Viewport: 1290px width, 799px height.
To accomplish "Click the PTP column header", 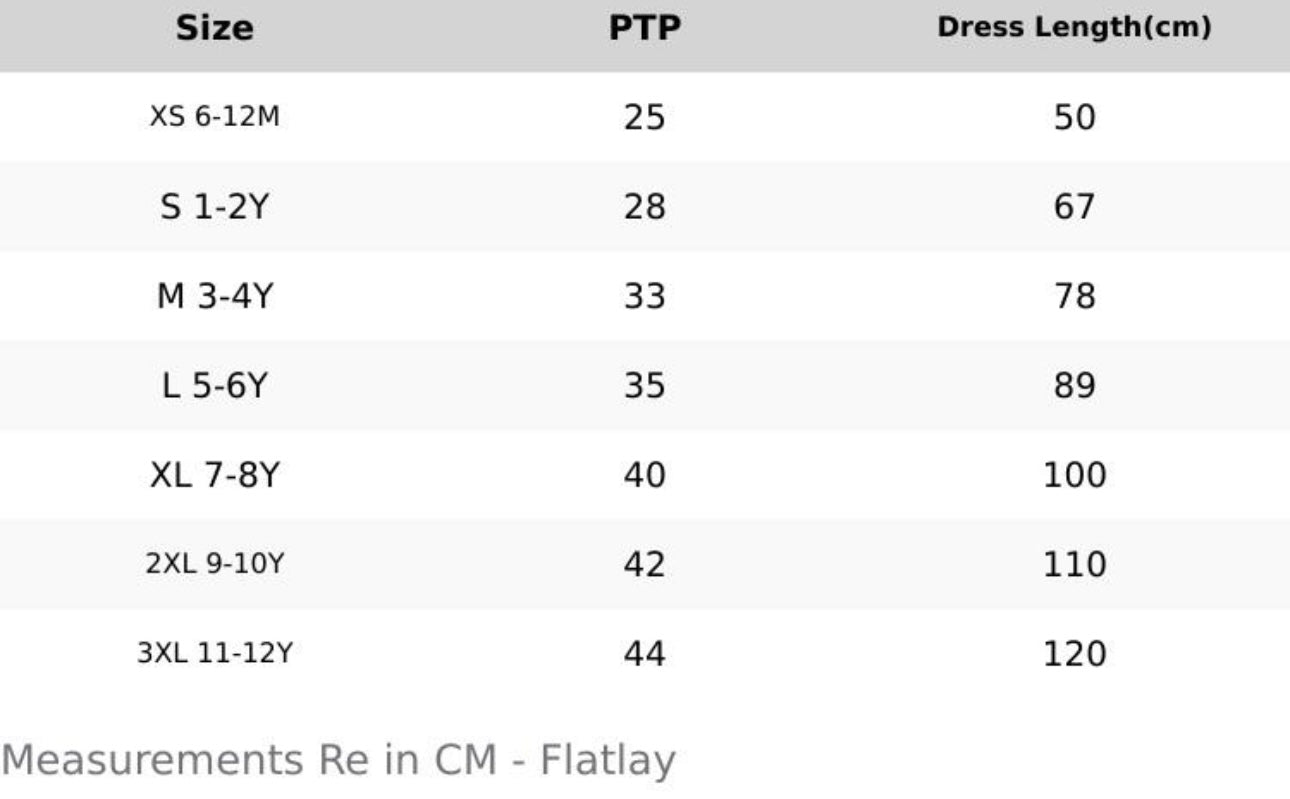I will [644, 28].
